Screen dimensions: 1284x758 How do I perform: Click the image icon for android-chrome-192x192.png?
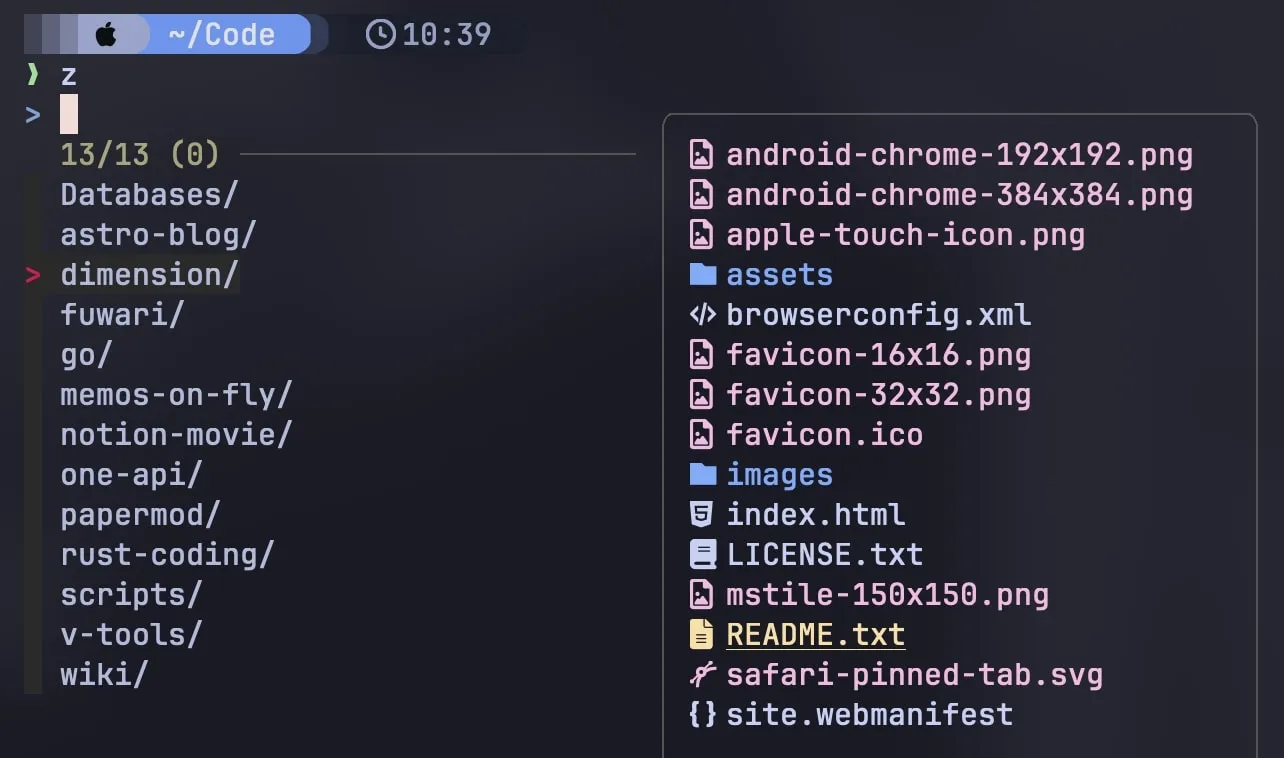click(x=702, y=155)
